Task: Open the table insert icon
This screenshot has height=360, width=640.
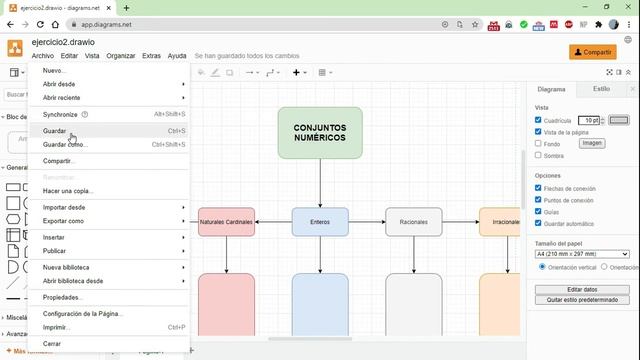Action: pyautogui.click(x=325, y=73)
